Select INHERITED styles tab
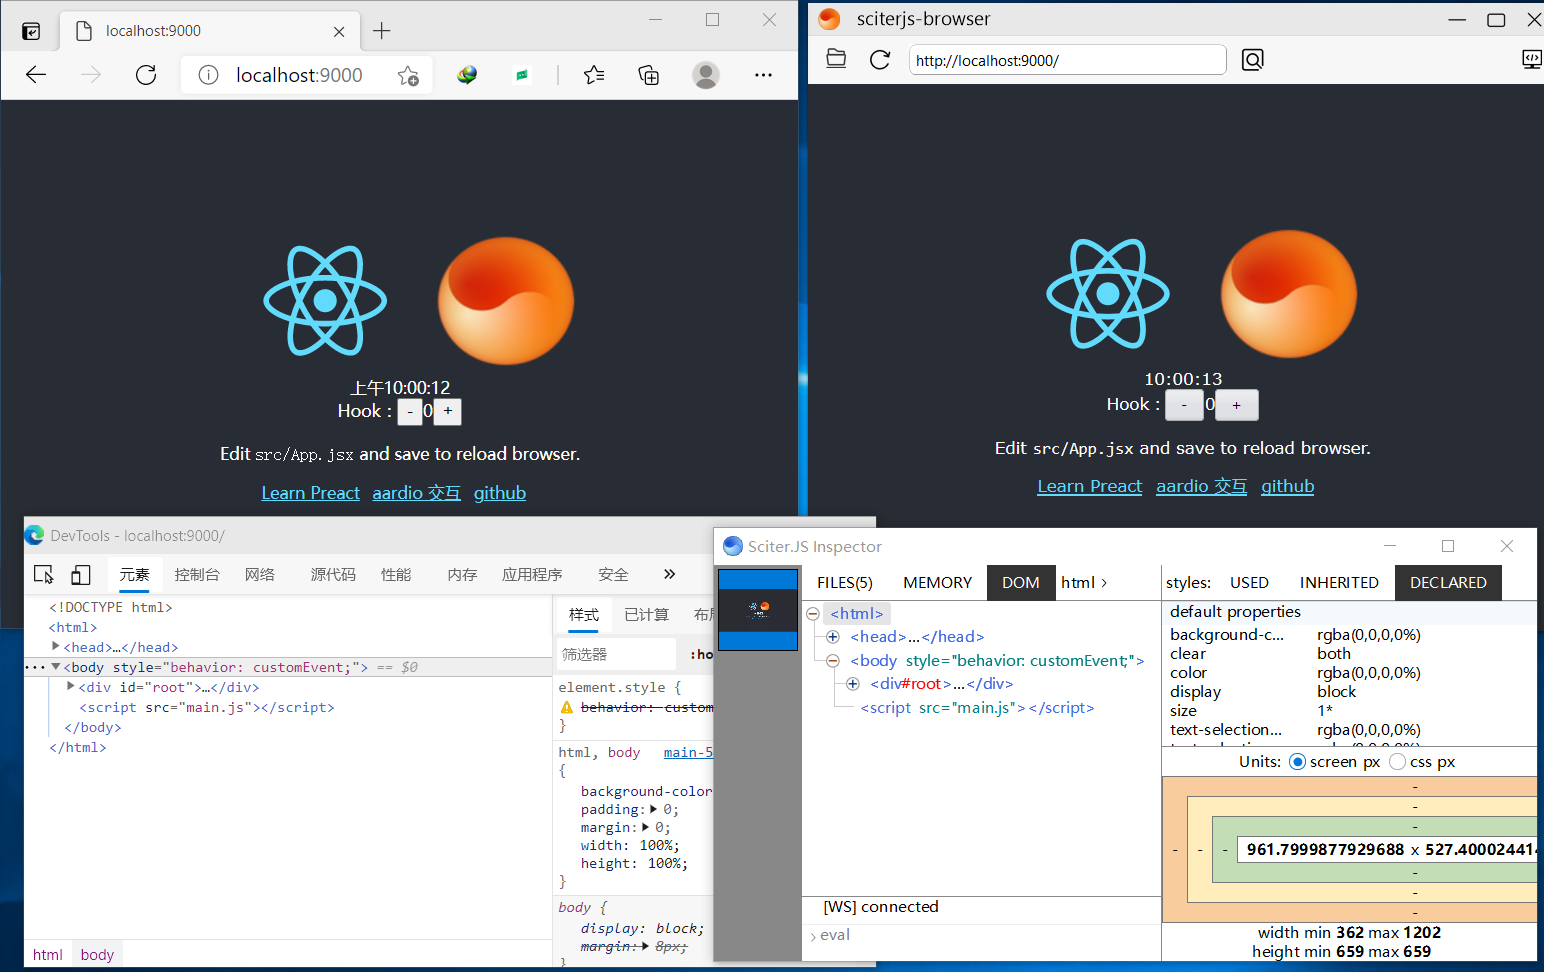Image resolution: width=1544 pixels, height=972 pixels. tap(1339, 582)
